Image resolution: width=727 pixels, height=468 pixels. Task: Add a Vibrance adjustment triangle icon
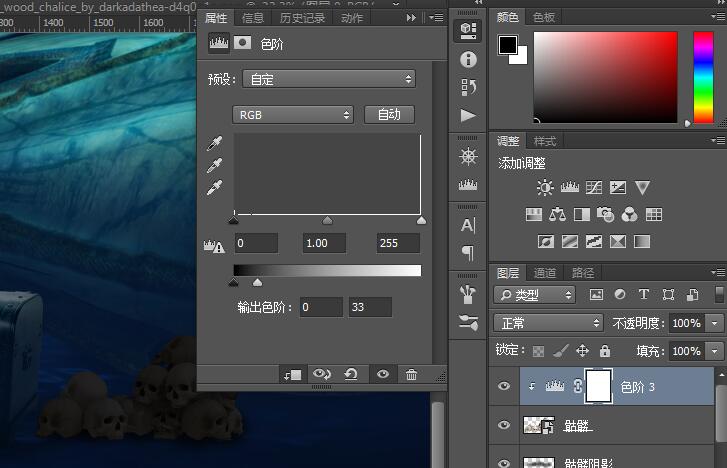[642, 187]
